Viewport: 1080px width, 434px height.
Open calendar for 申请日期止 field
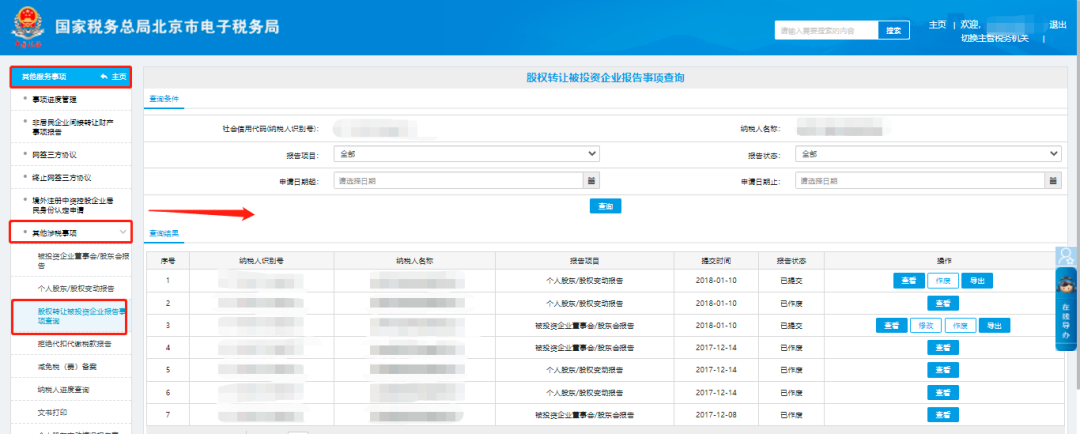[1053, 181]
